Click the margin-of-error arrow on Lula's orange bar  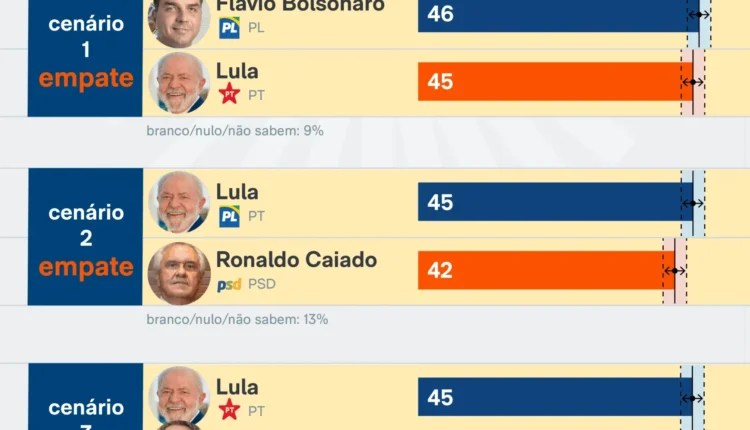click(693, 82)
